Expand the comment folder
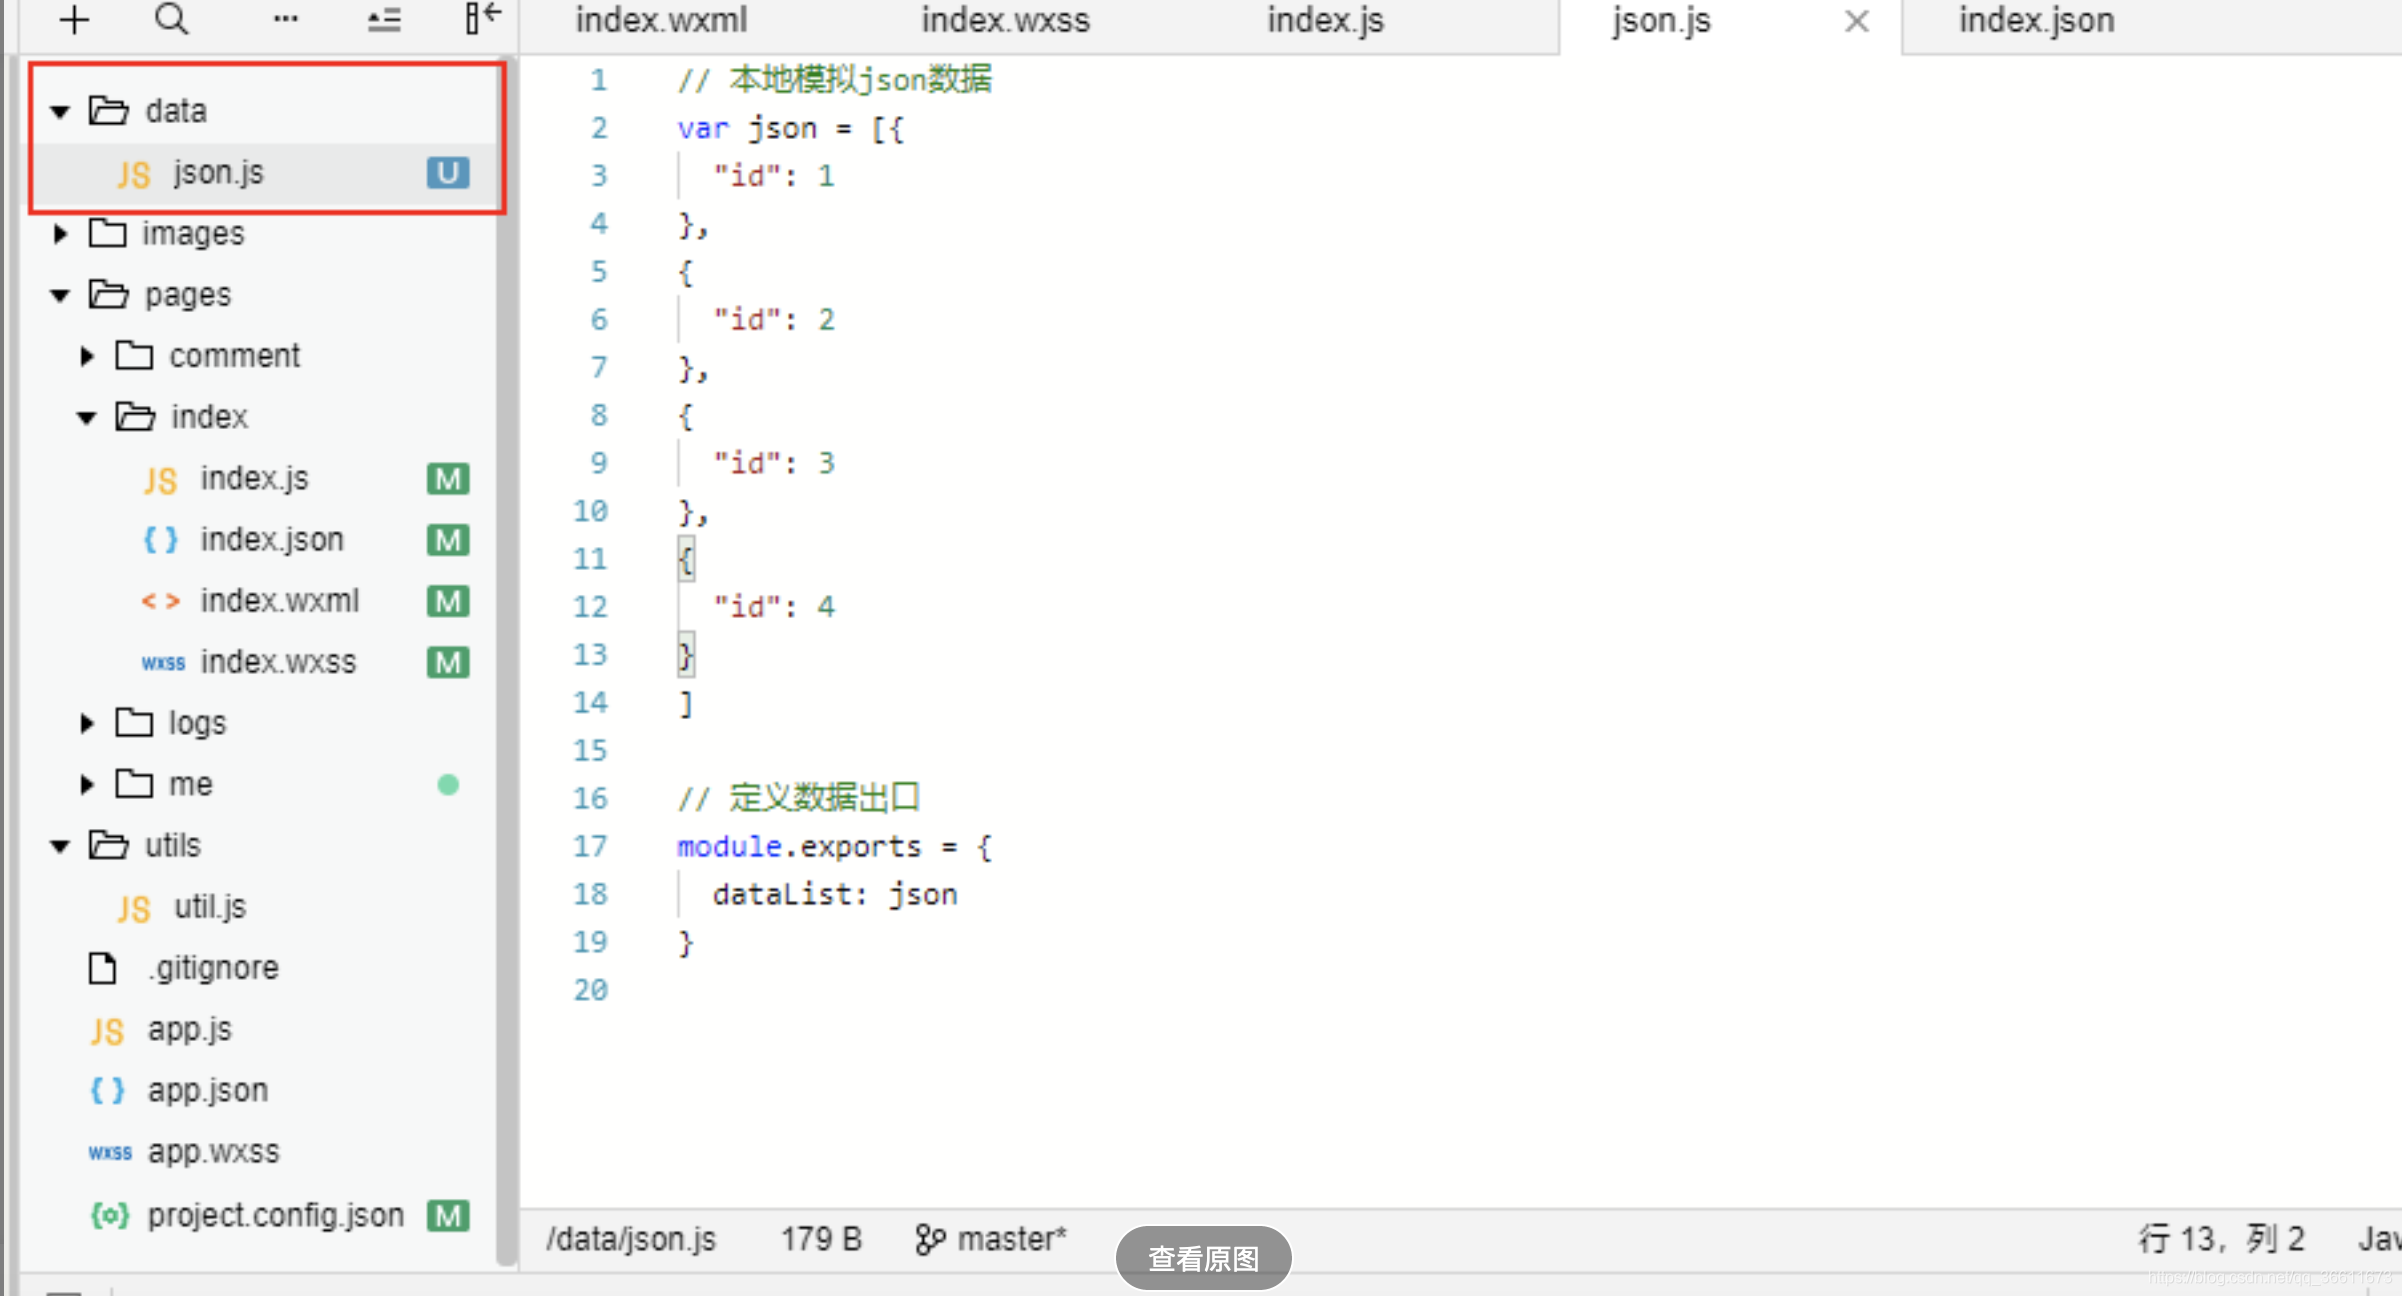Image resolution: width=2402 pixels, height=1296 pixels. 87,356
